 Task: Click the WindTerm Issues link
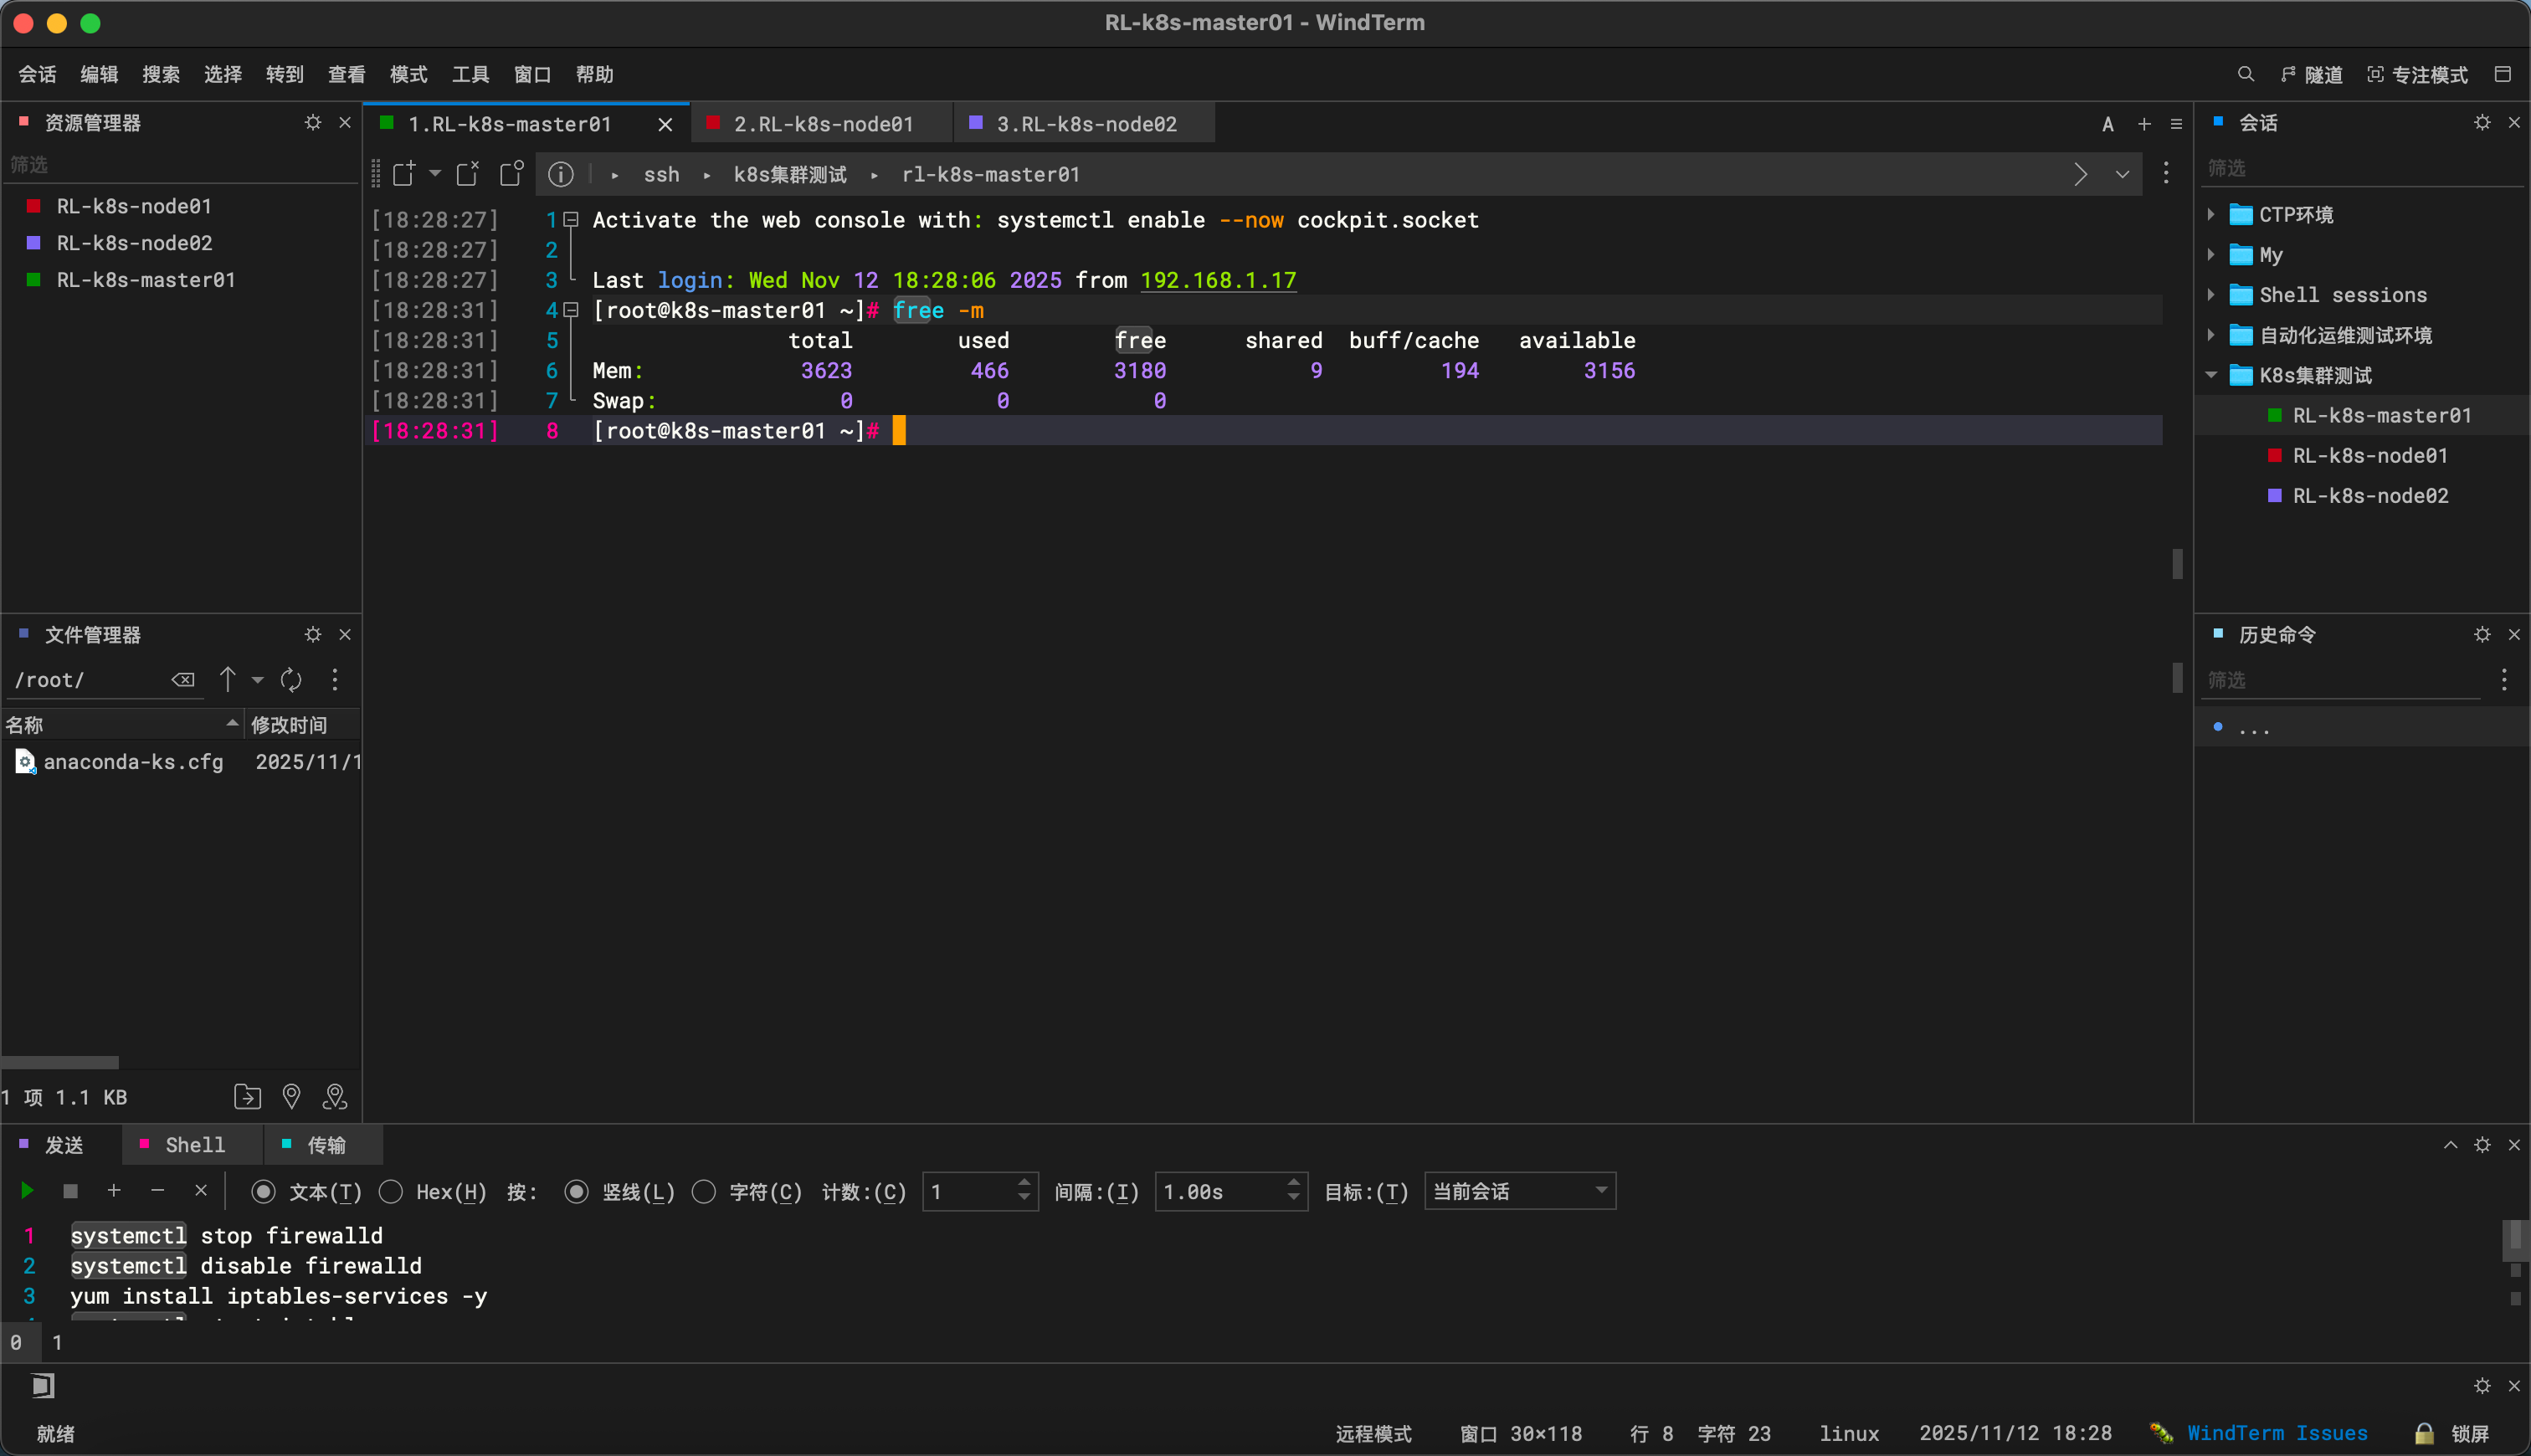pyautogui.click(x=2277, y=1433)
